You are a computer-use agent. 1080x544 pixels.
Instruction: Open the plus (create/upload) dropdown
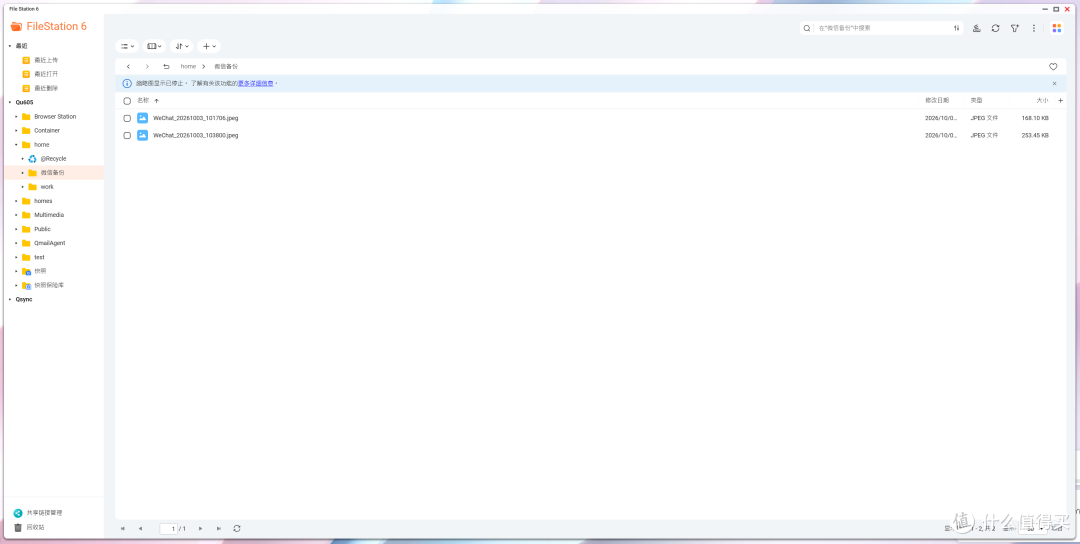coord(209,46)
